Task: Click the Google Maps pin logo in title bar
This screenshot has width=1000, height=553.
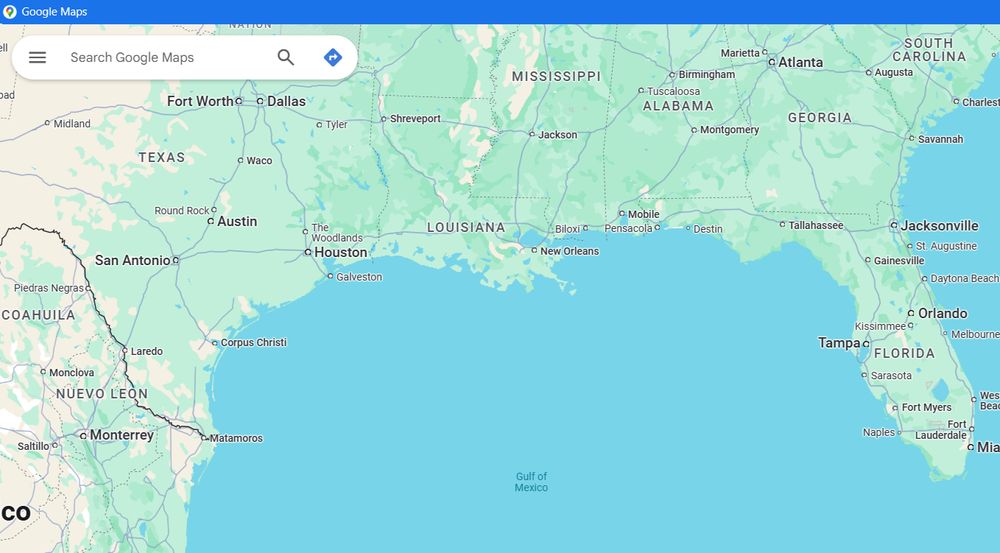Action: 10,11
